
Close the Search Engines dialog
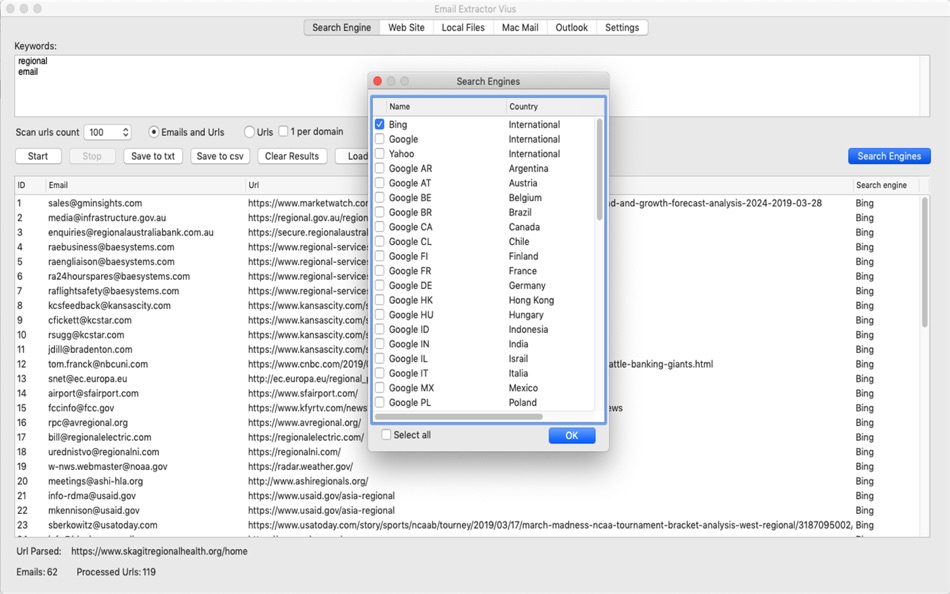tap(377, 81)
